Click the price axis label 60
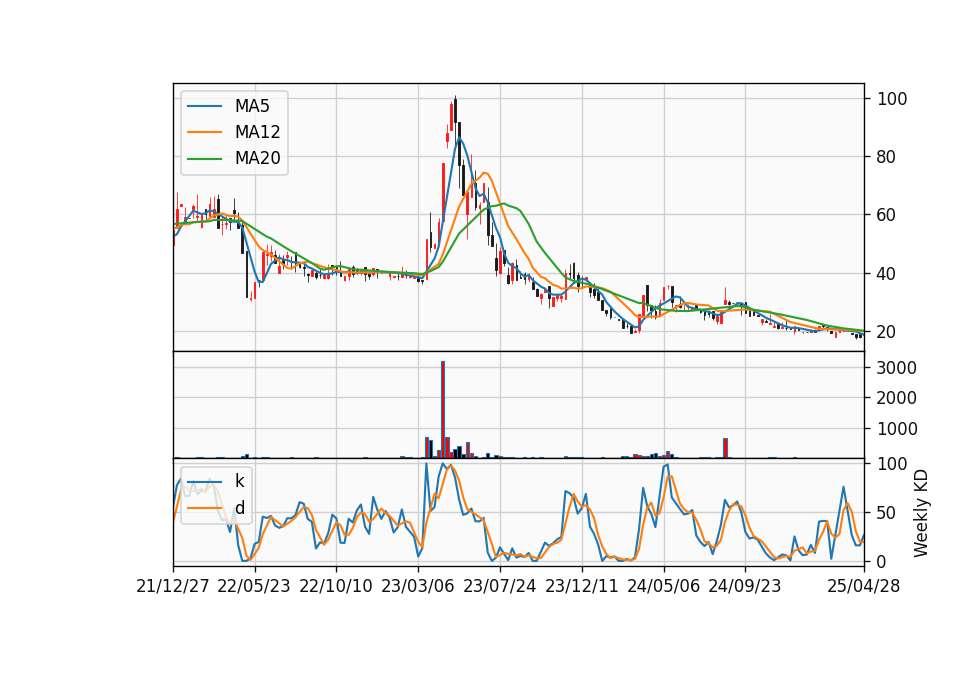 coord(887,216)
